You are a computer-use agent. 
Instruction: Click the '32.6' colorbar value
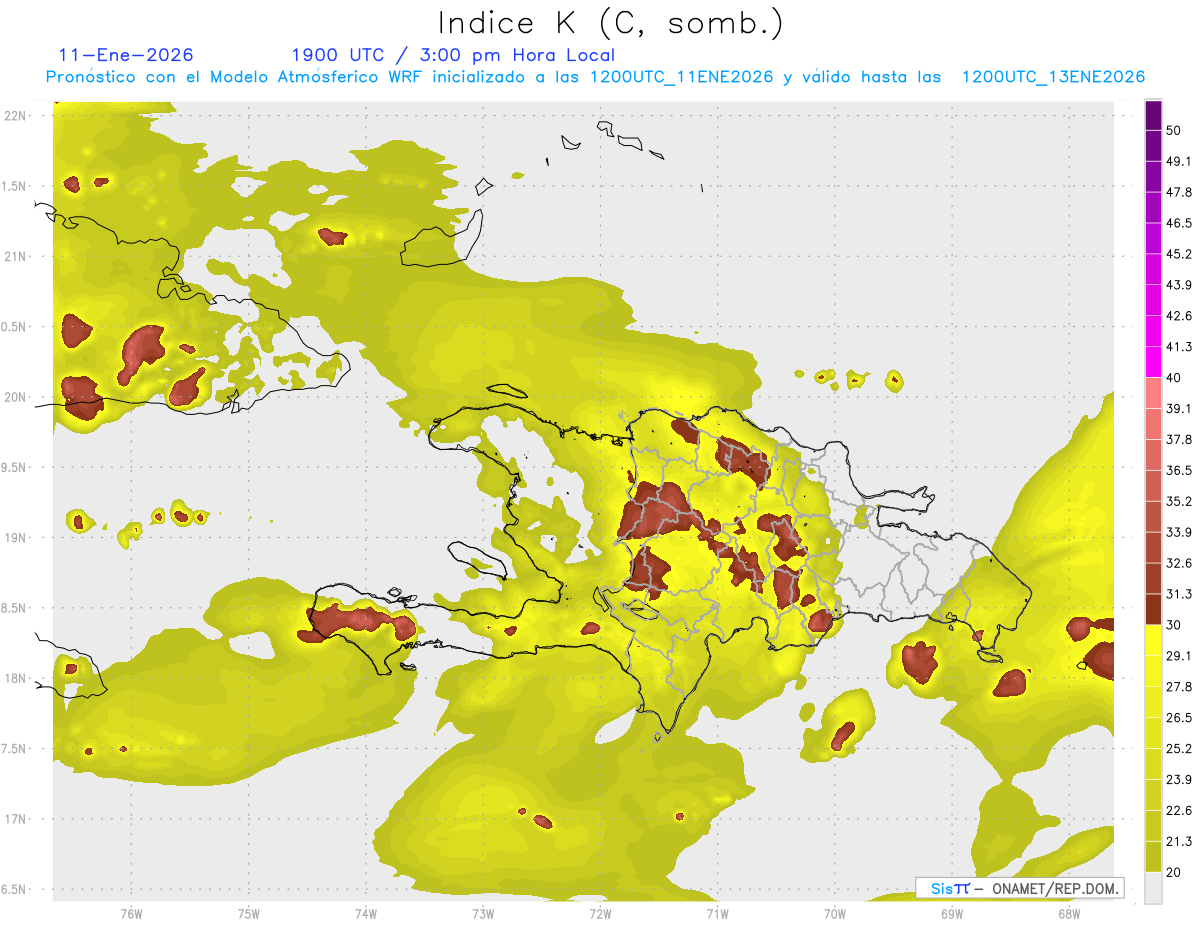(x=1179, y=564)
